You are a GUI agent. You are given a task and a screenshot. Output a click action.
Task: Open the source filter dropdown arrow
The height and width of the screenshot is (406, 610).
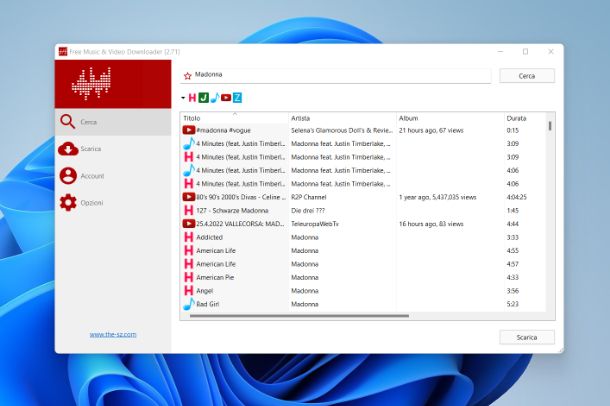(x=183, y=98)
